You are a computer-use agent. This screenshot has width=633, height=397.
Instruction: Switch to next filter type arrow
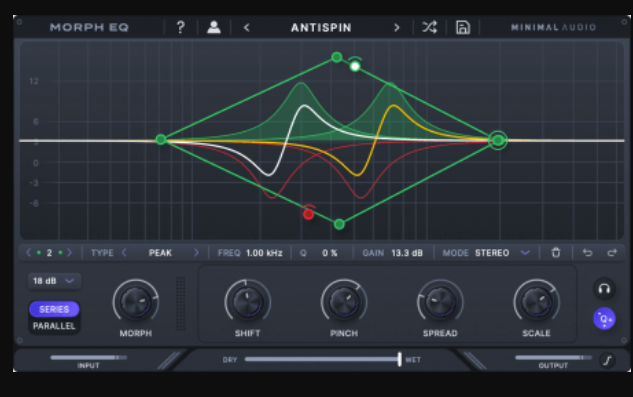(196, 253)
